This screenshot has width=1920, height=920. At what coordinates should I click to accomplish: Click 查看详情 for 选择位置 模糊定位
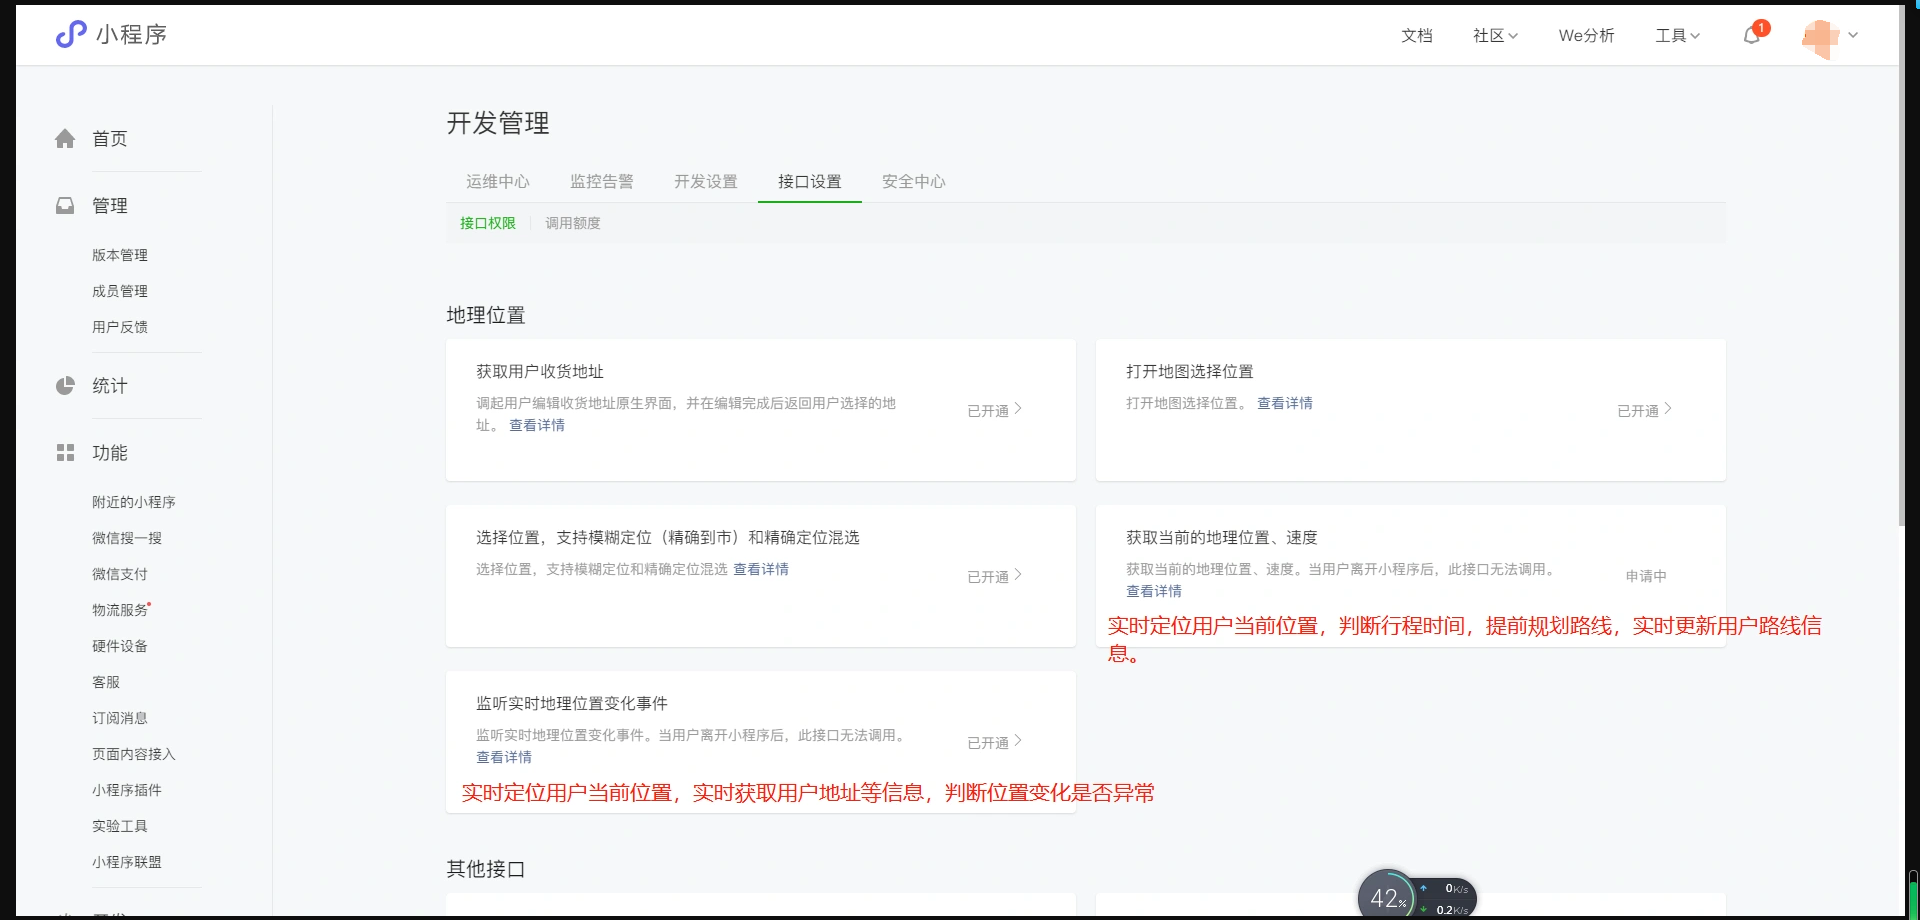[761, 569]
